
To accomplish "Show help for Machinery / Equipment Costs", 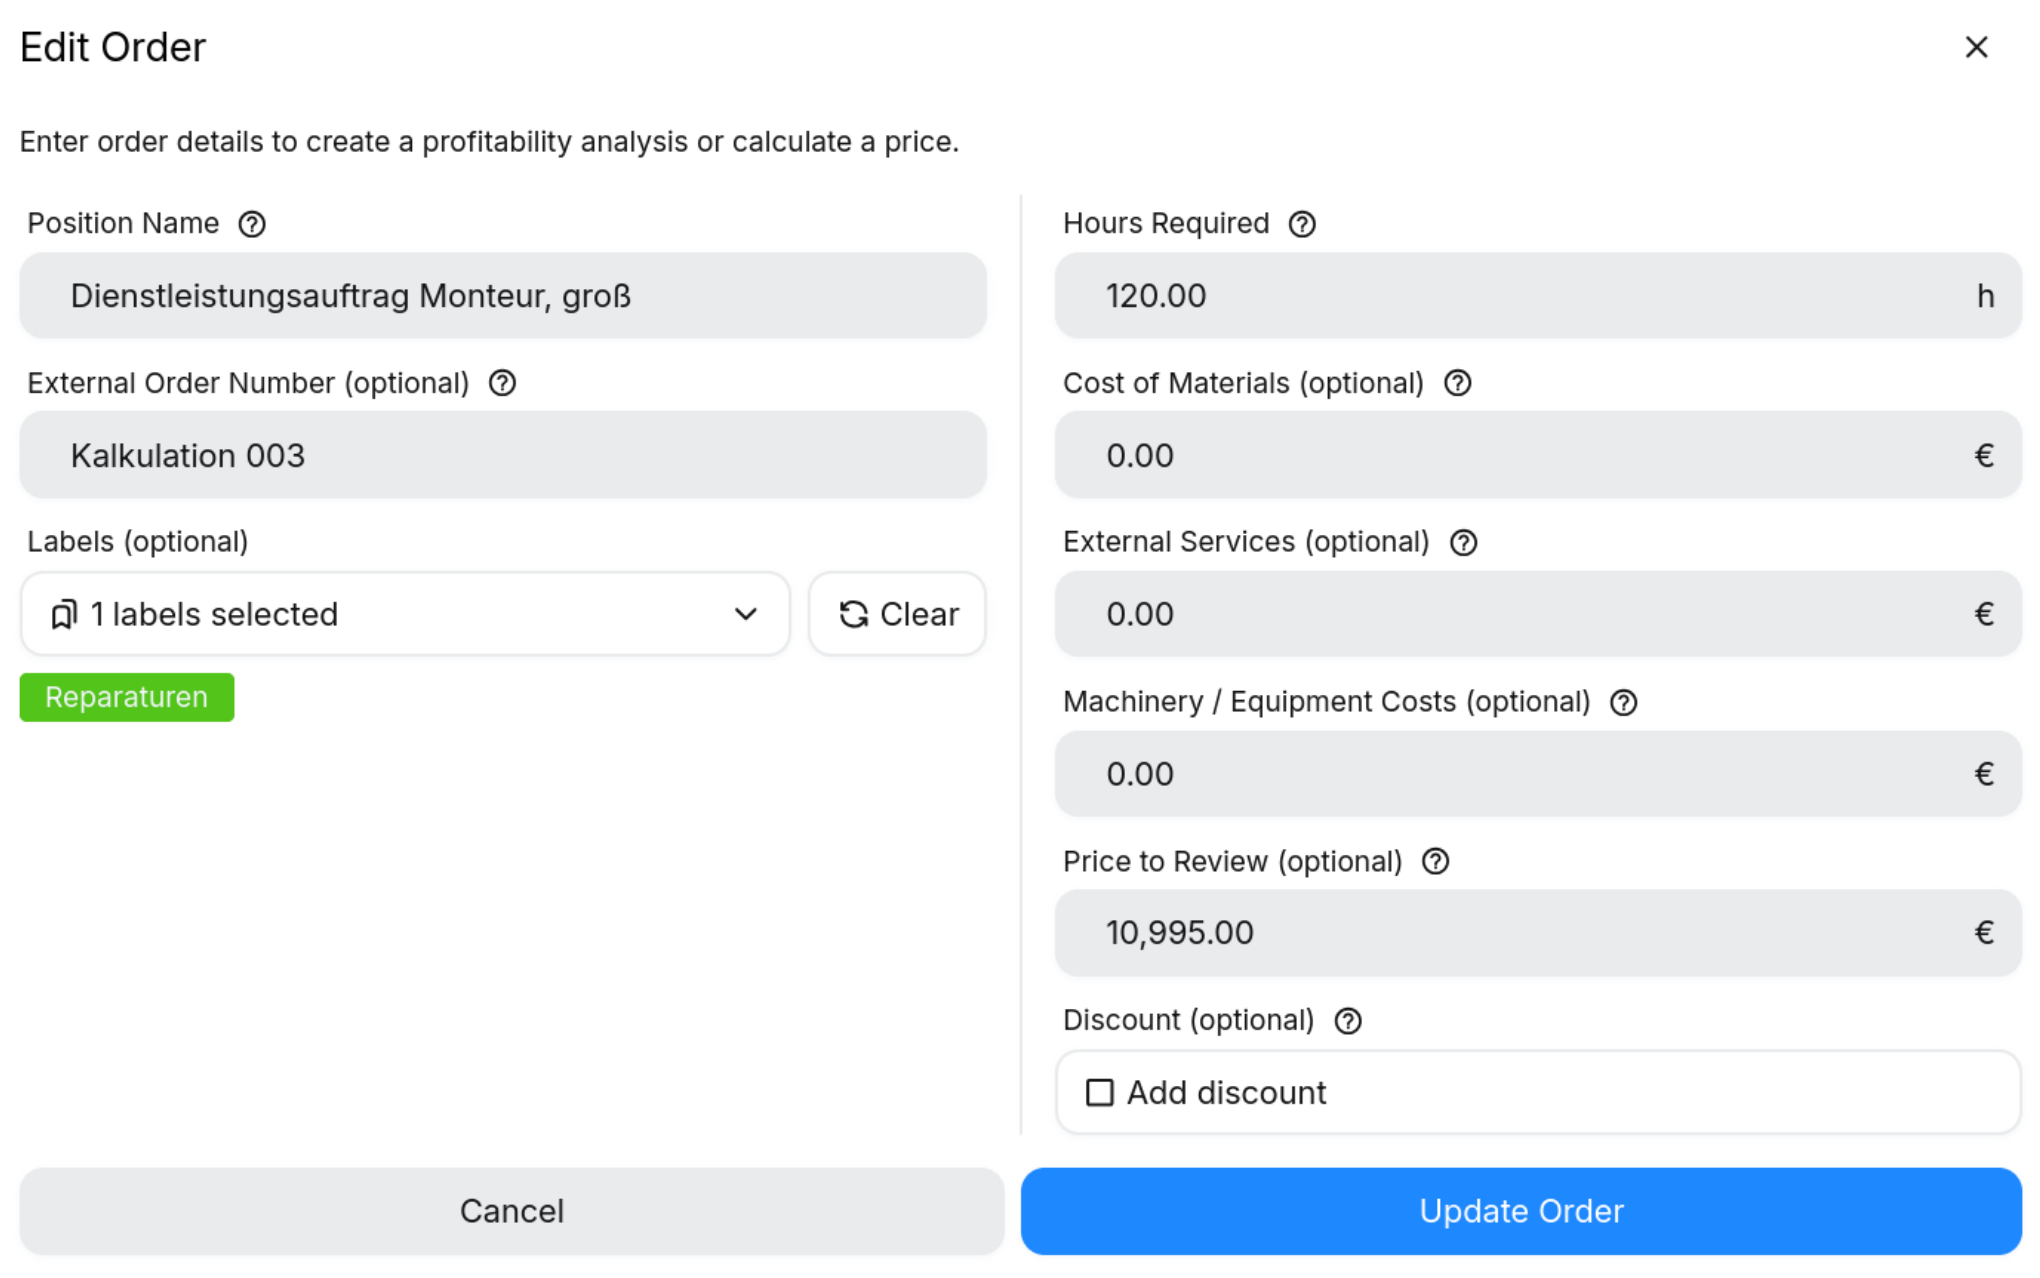I will (x=1624, y=702).
